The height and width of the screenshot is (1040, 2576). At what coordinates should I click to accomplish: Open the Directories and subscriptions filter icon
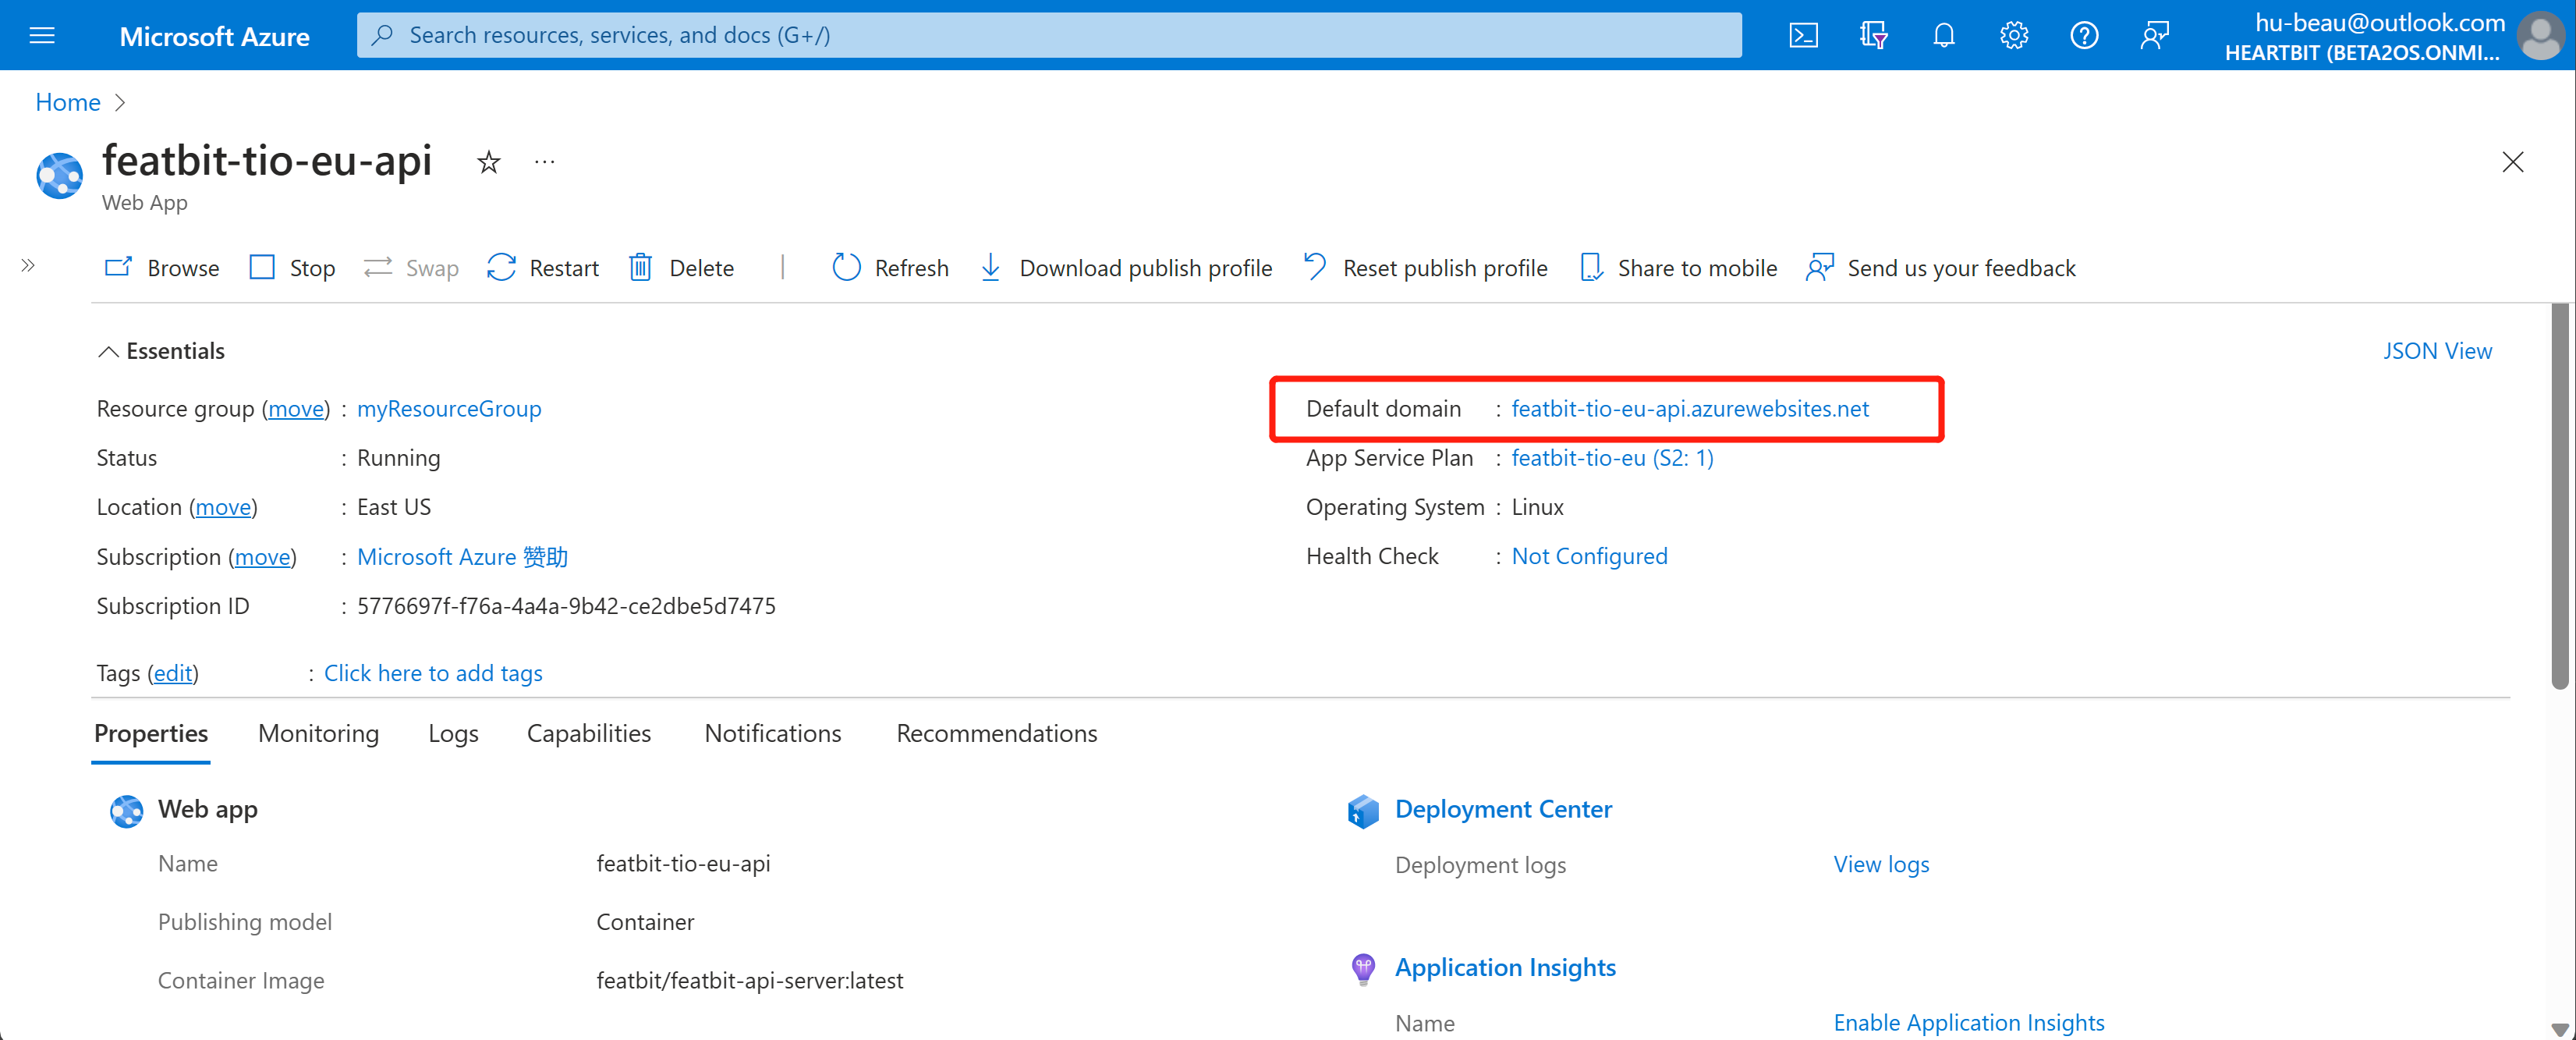(x=1873, y=36)
